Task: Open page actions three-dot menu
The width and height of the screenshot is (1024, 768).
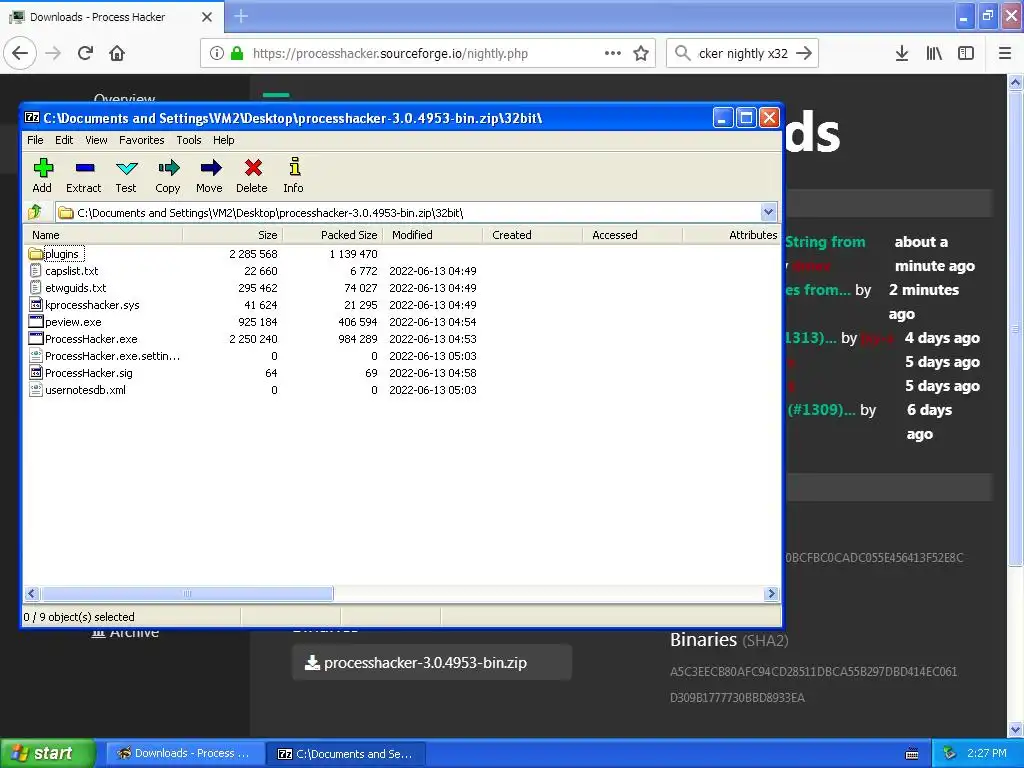Action: point(613,53)
